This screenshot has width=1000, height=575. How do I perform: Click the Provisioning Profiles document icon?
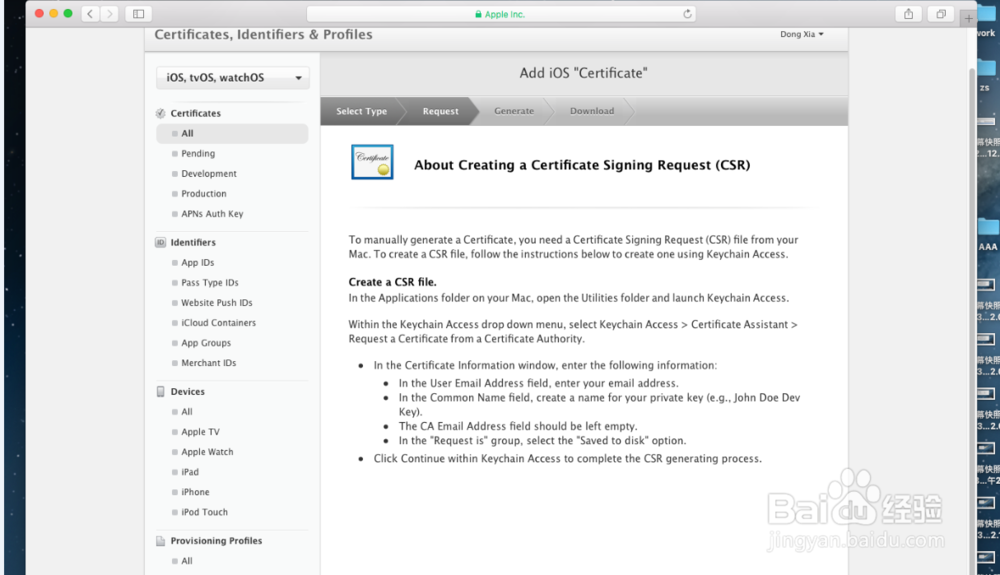tap(161, 541)
